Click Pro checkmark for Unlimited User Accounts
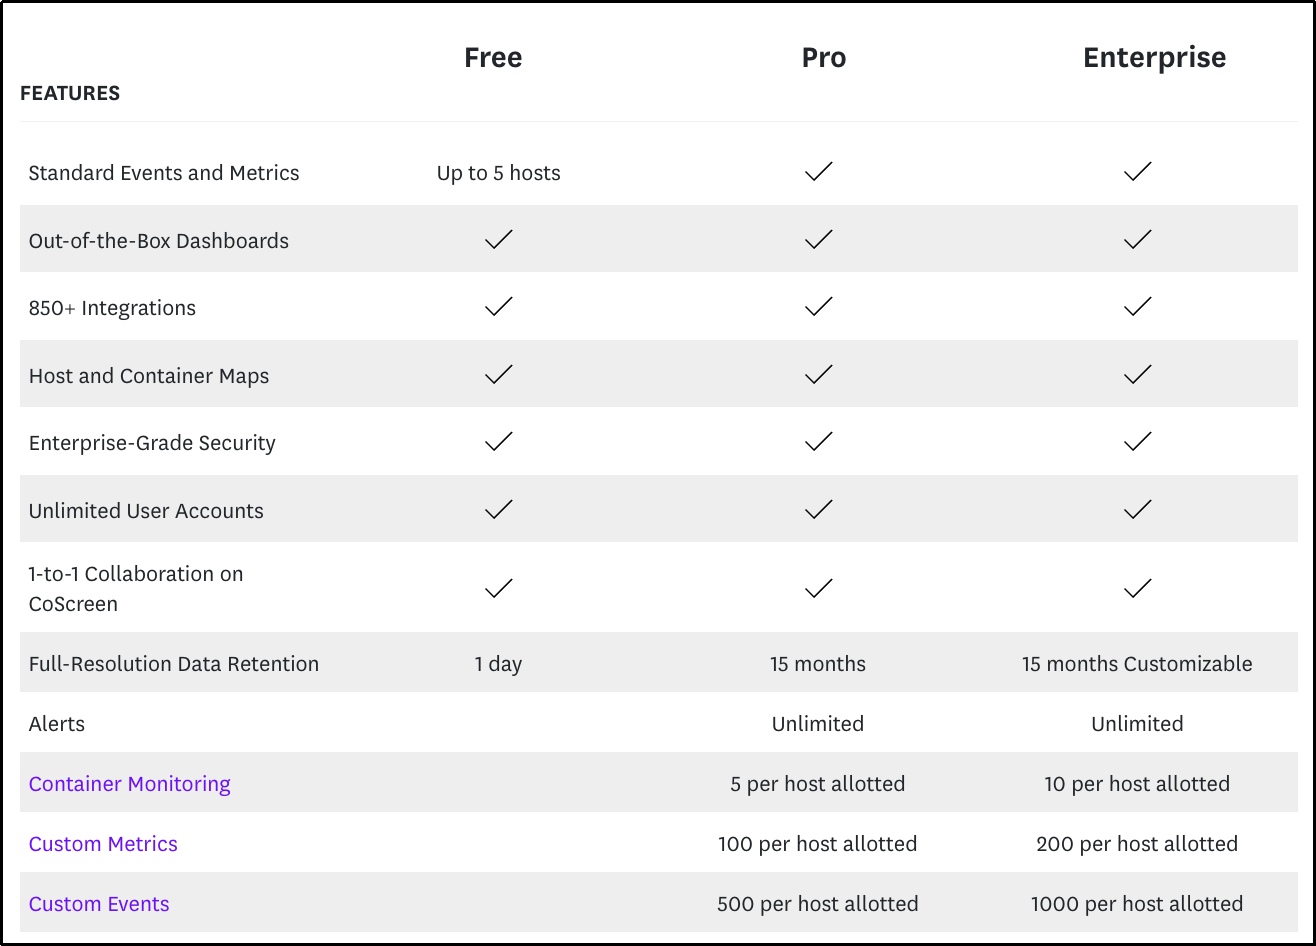This screenshot has width=1316, height=946. coord(818,509)
